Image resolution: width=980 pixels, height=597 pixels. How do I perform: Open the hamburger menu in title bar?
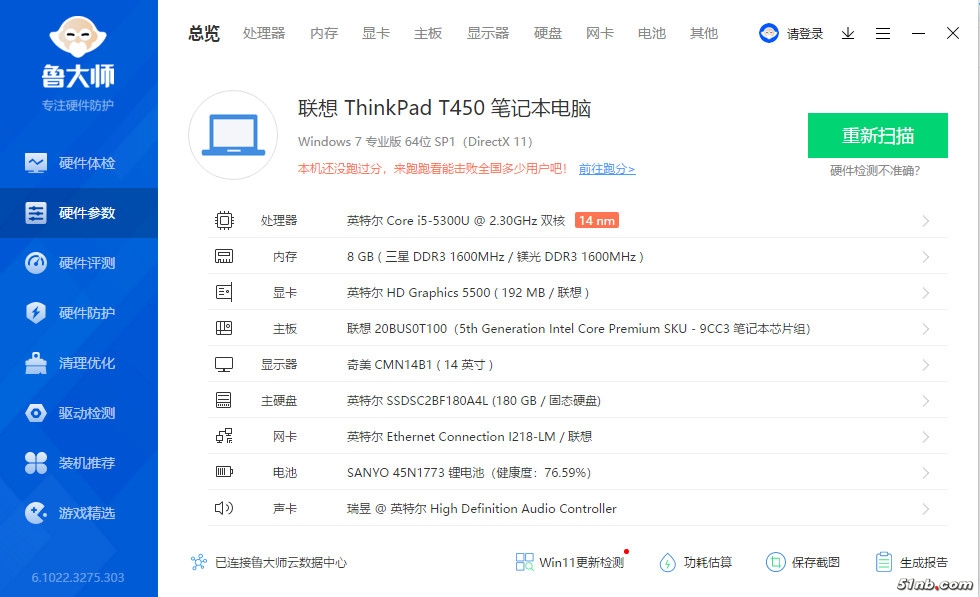[883, 33]
